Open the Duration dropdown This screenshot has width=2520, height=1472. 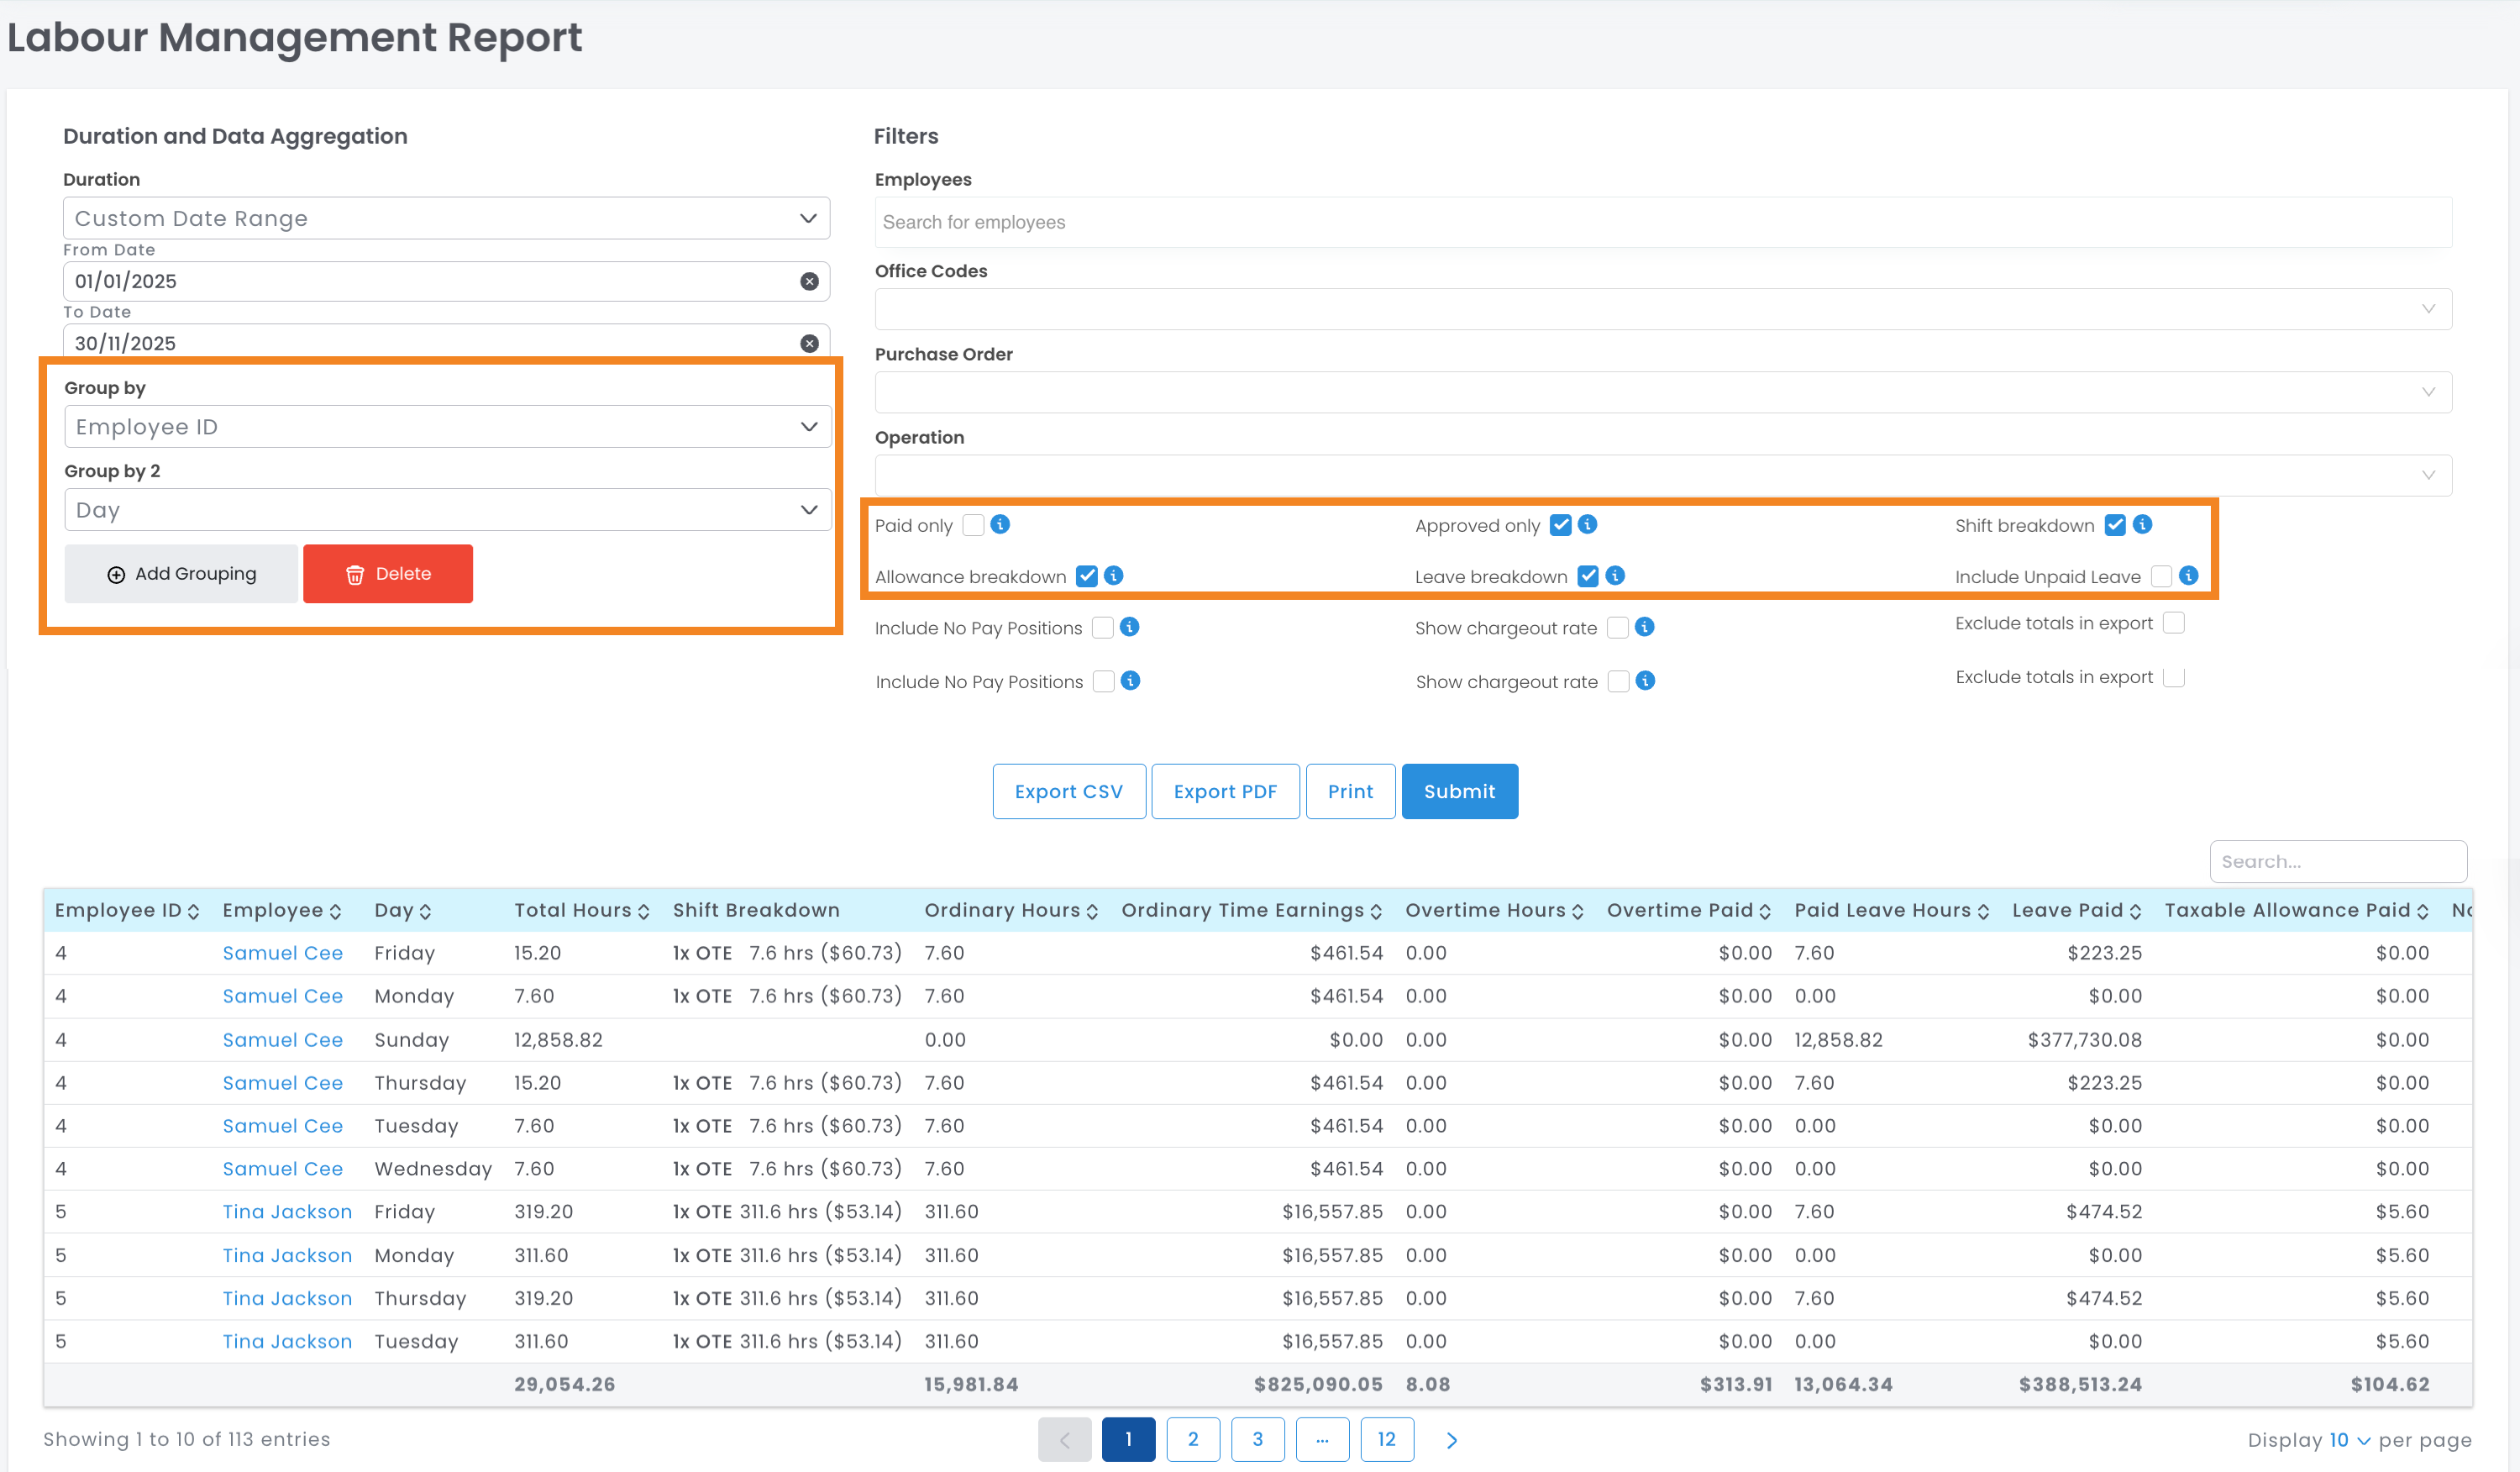(446, 218)
